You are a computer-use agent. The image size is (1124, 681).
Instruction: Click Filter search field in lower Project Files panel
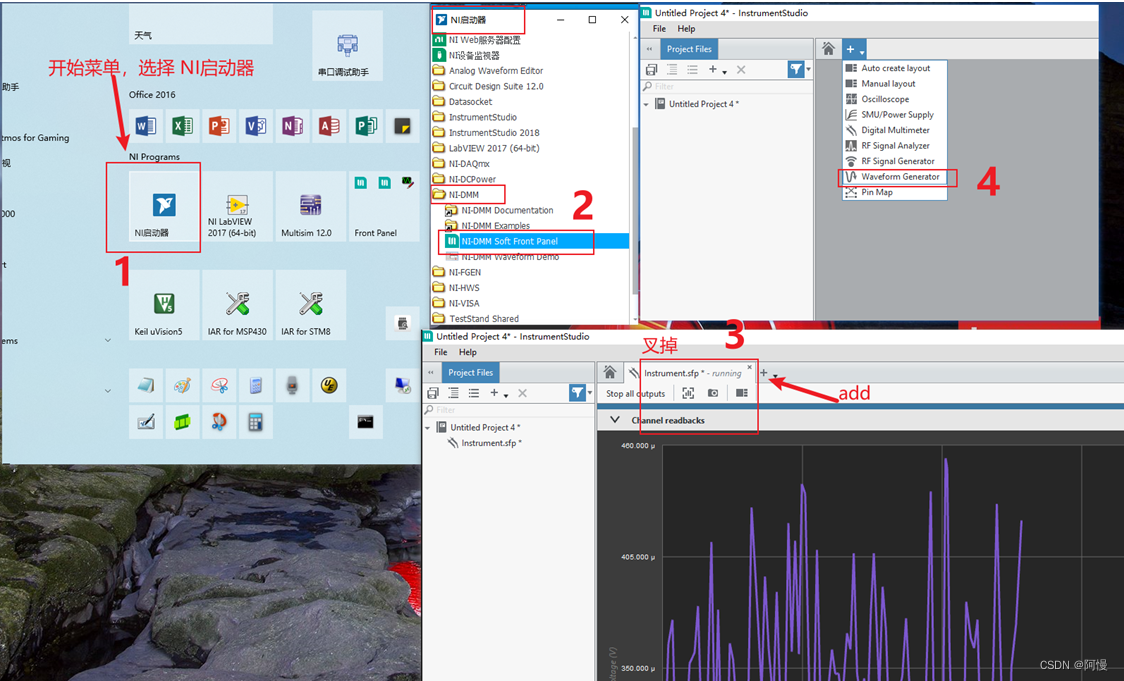click(x=508, y=409)
